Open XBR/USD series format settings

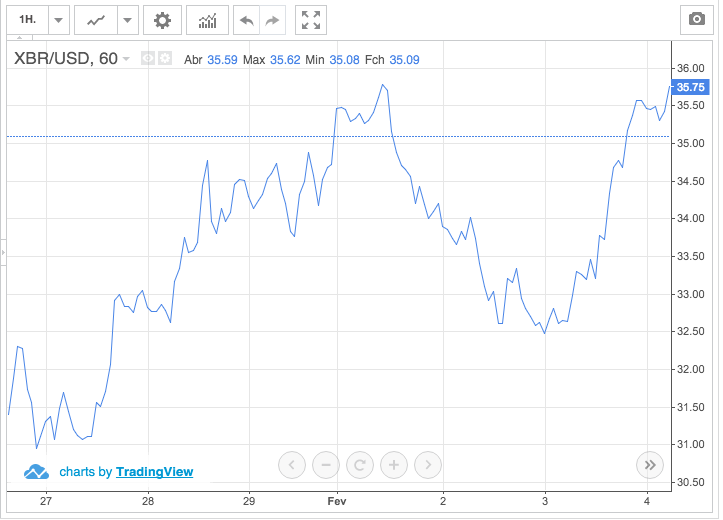point(165,59)
